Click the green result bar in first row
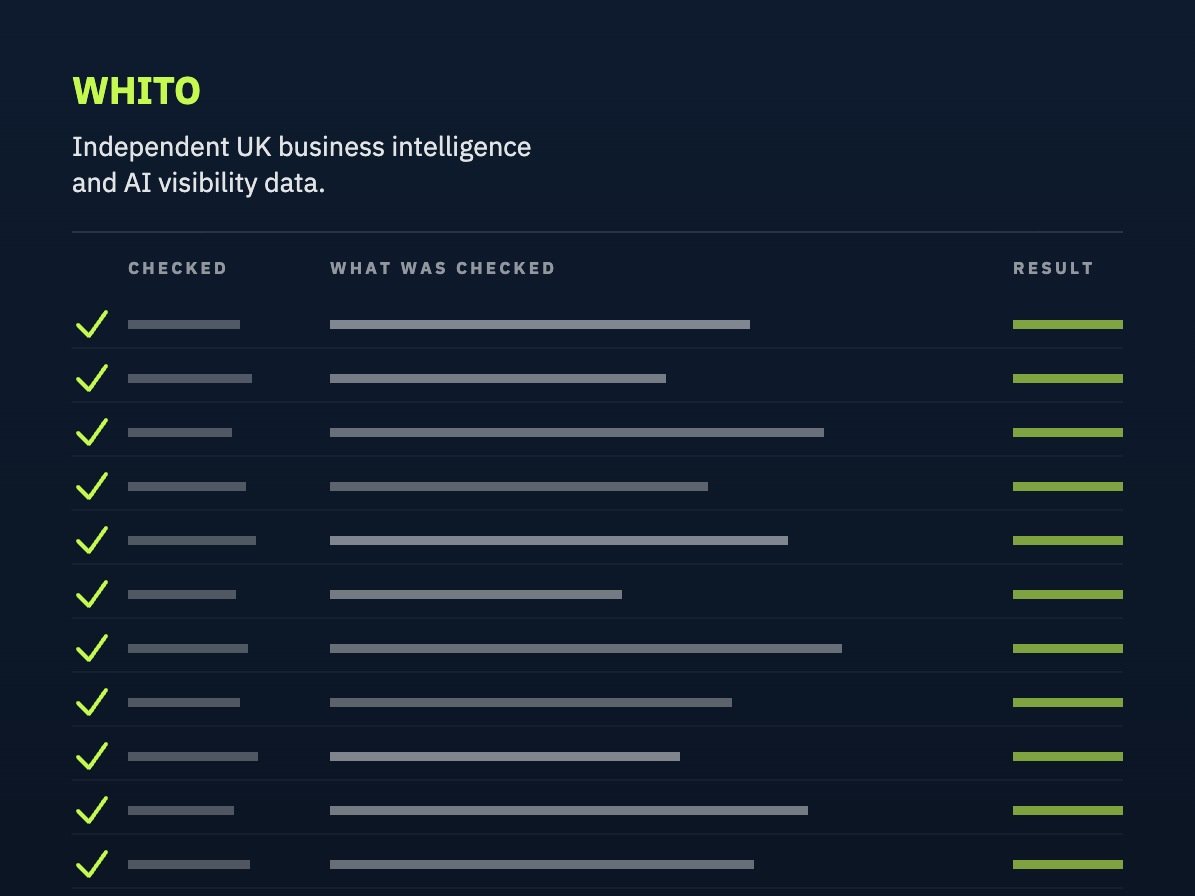Viewport: 1195px width, 896px height. click(1068, 325)
